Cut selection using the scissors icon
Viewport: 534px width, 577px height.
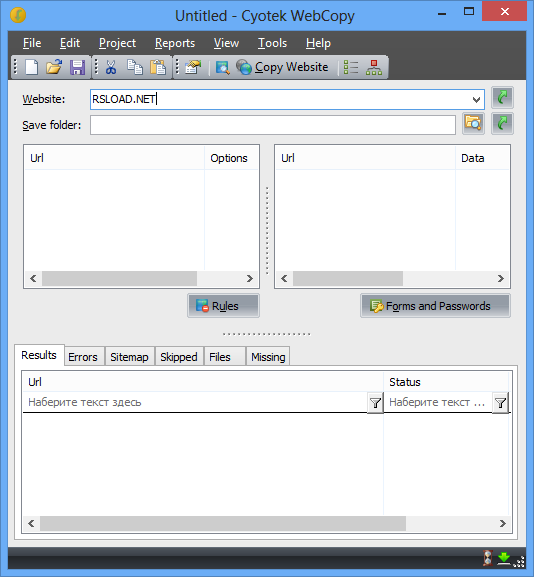click(x=111, y=67)
